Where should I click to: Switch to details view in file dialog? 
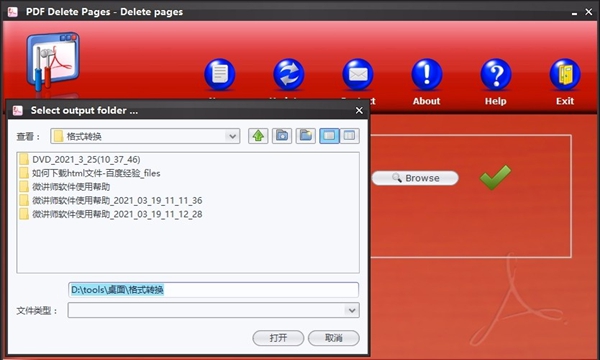pos(349,136)
